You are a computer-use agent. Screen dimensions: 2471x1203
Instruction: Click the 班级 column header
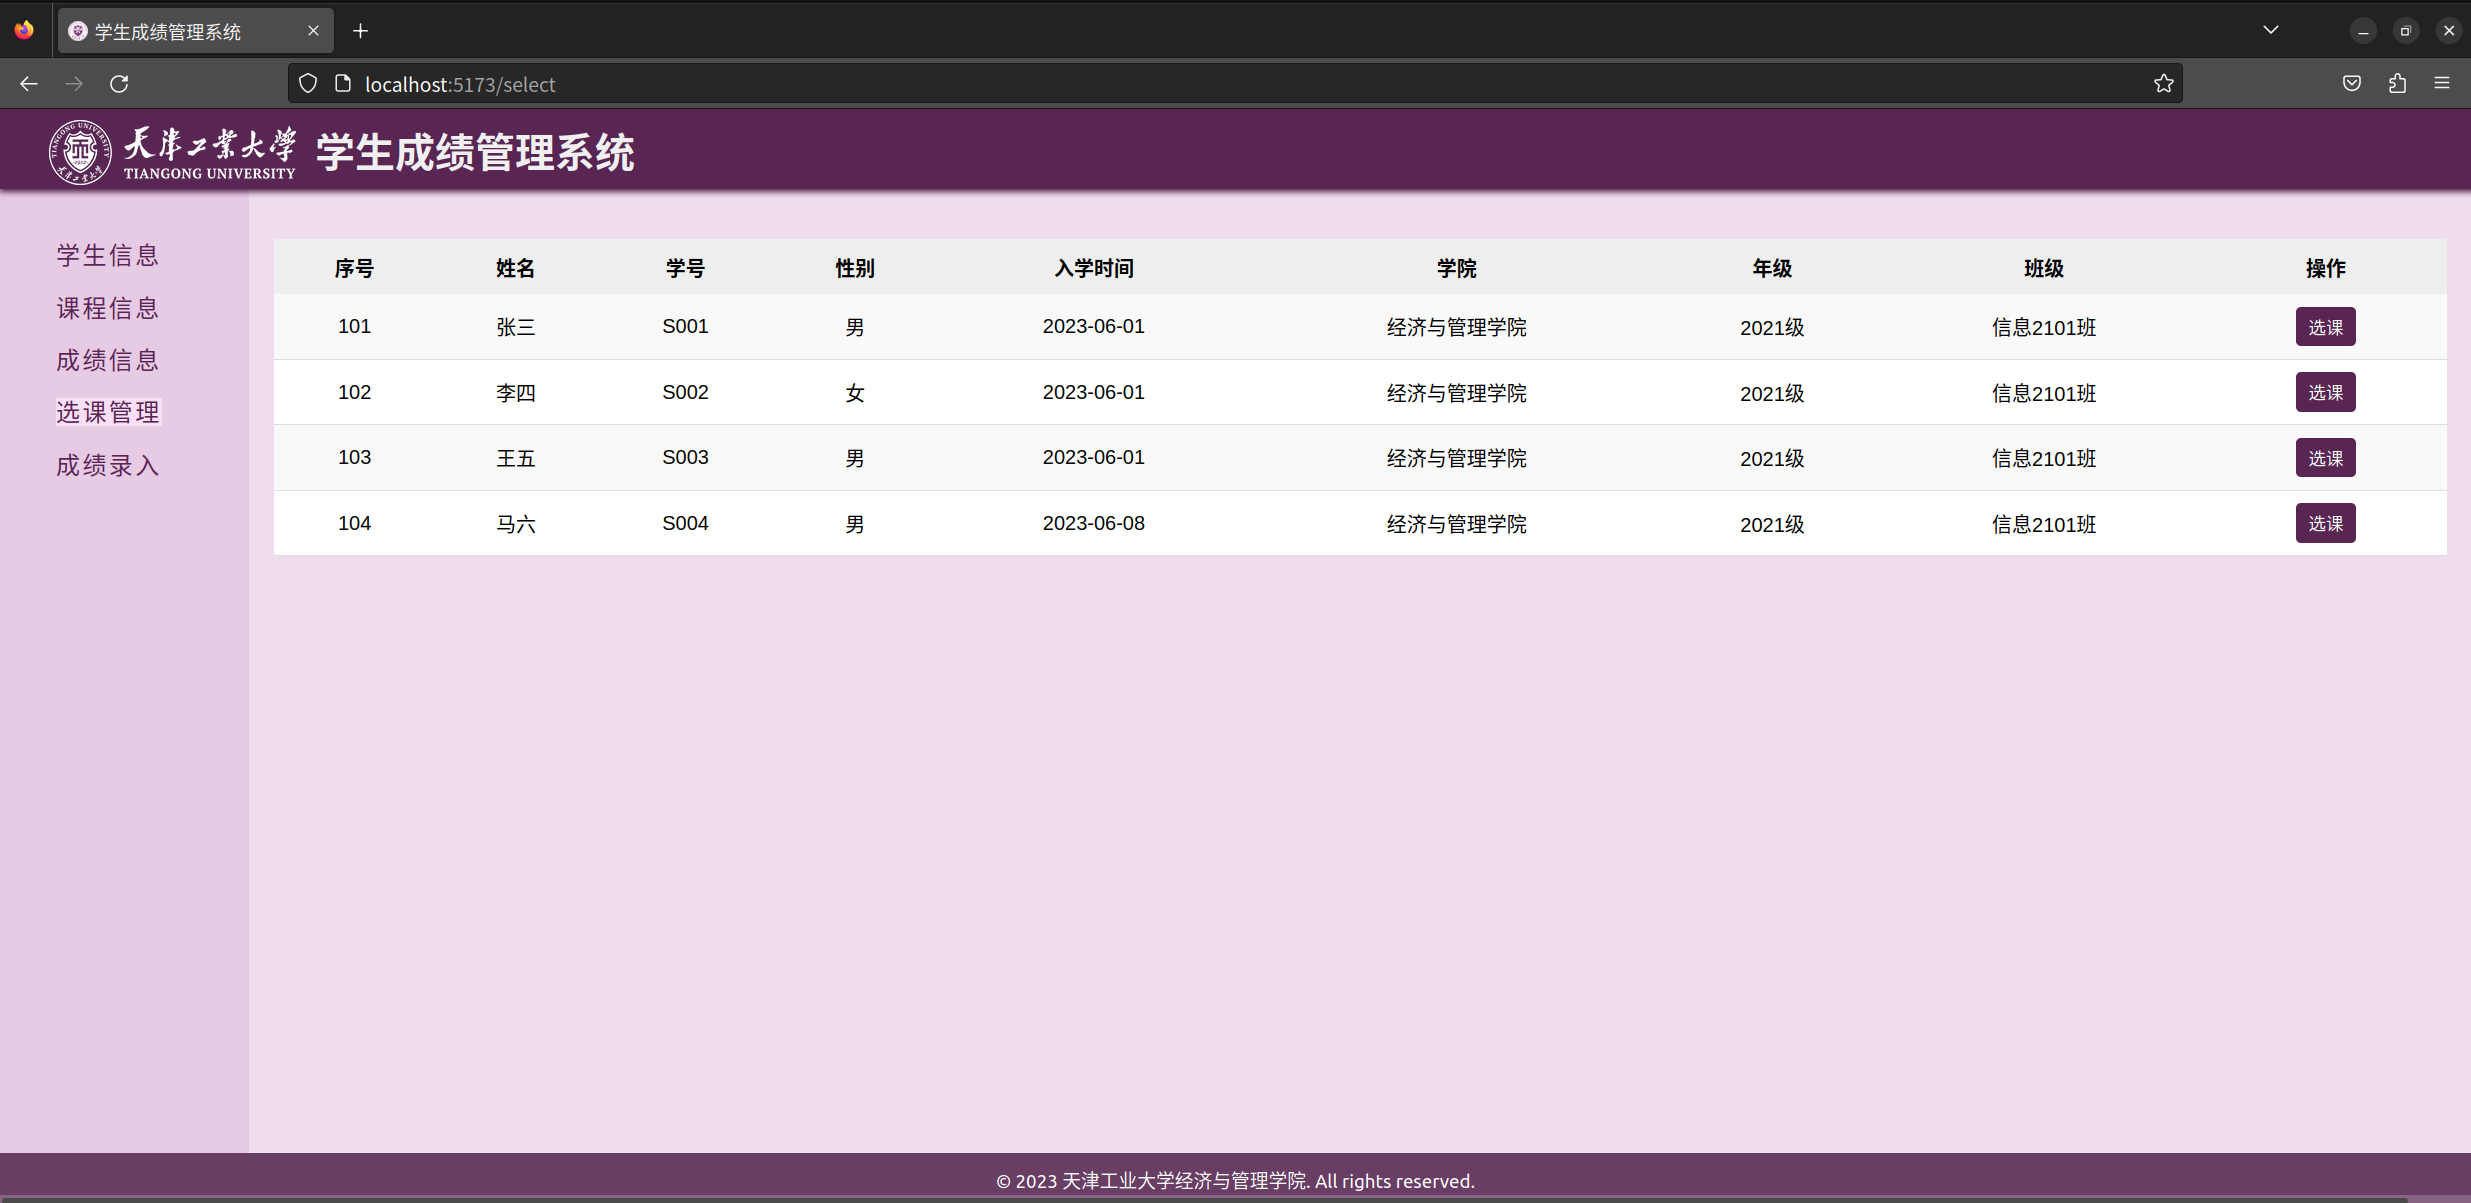pyautogui.click(x=2044, y=268)
